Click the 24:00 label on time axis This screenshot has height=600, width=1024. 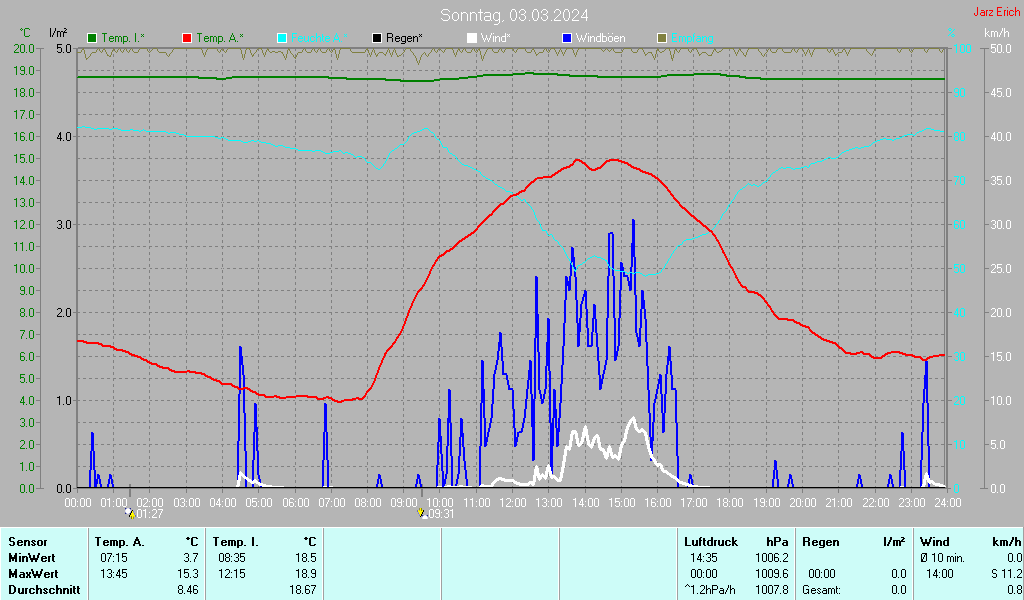tap(947, 503)
